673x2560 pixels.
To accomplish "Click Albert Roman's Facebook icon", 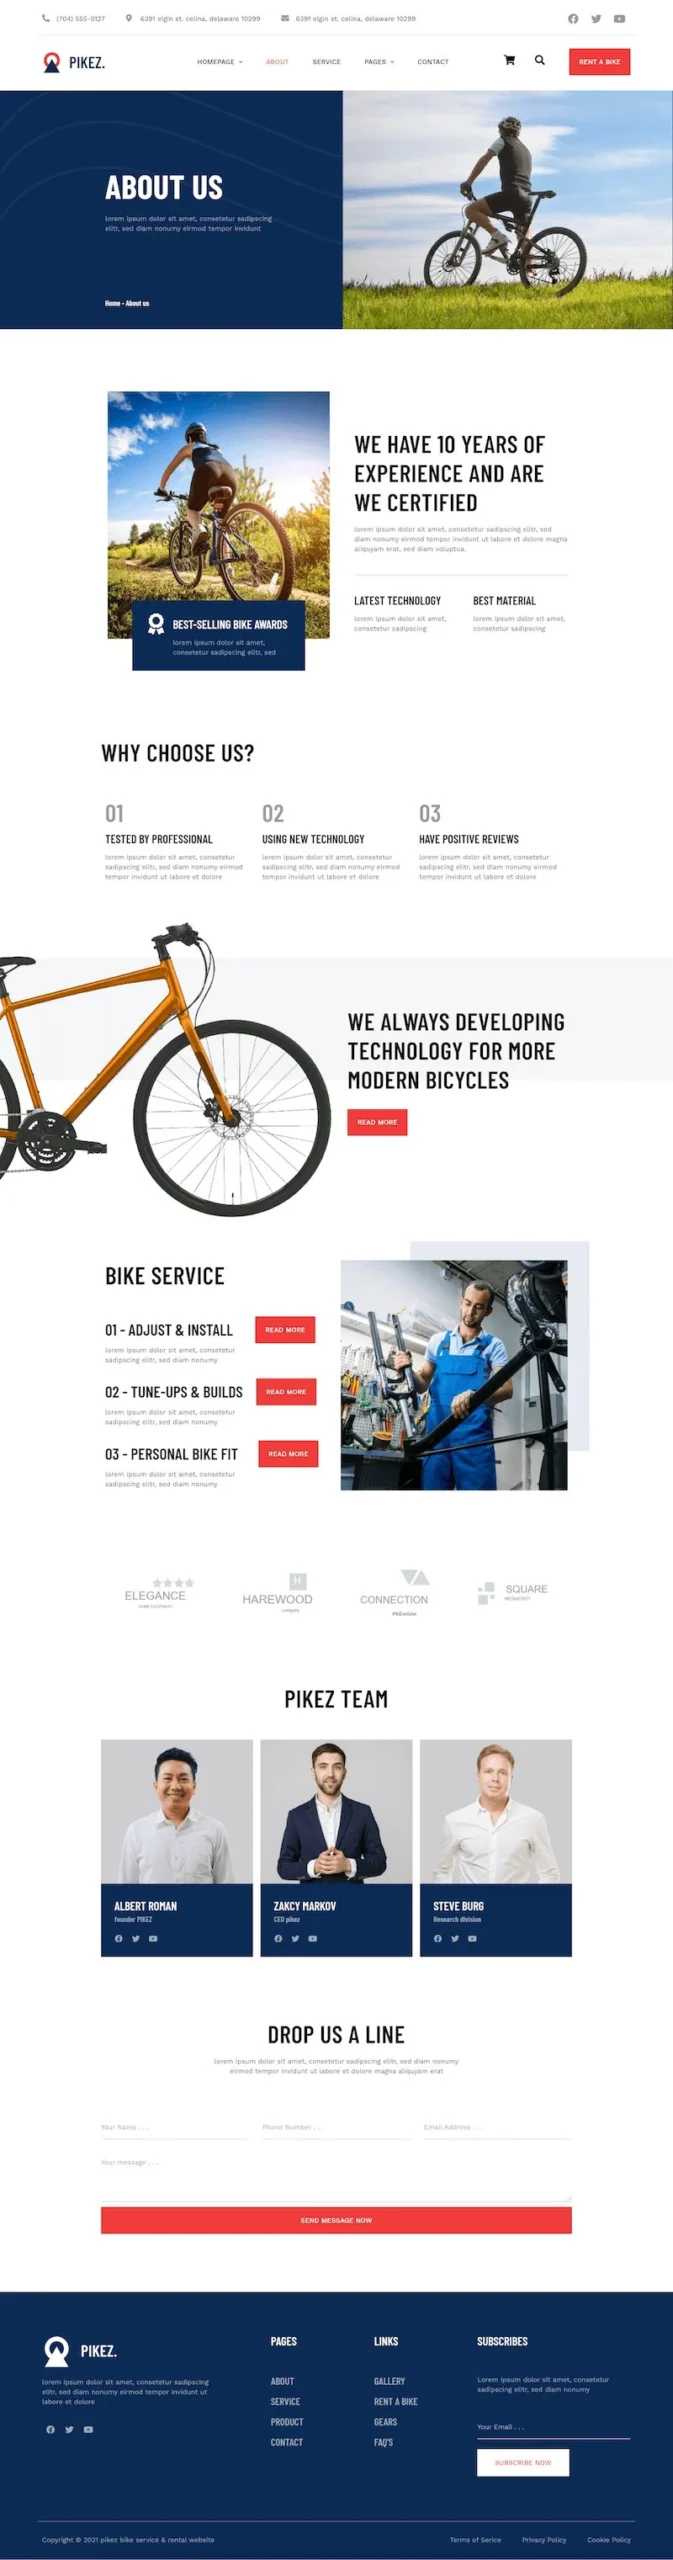I will (118, 1938).
